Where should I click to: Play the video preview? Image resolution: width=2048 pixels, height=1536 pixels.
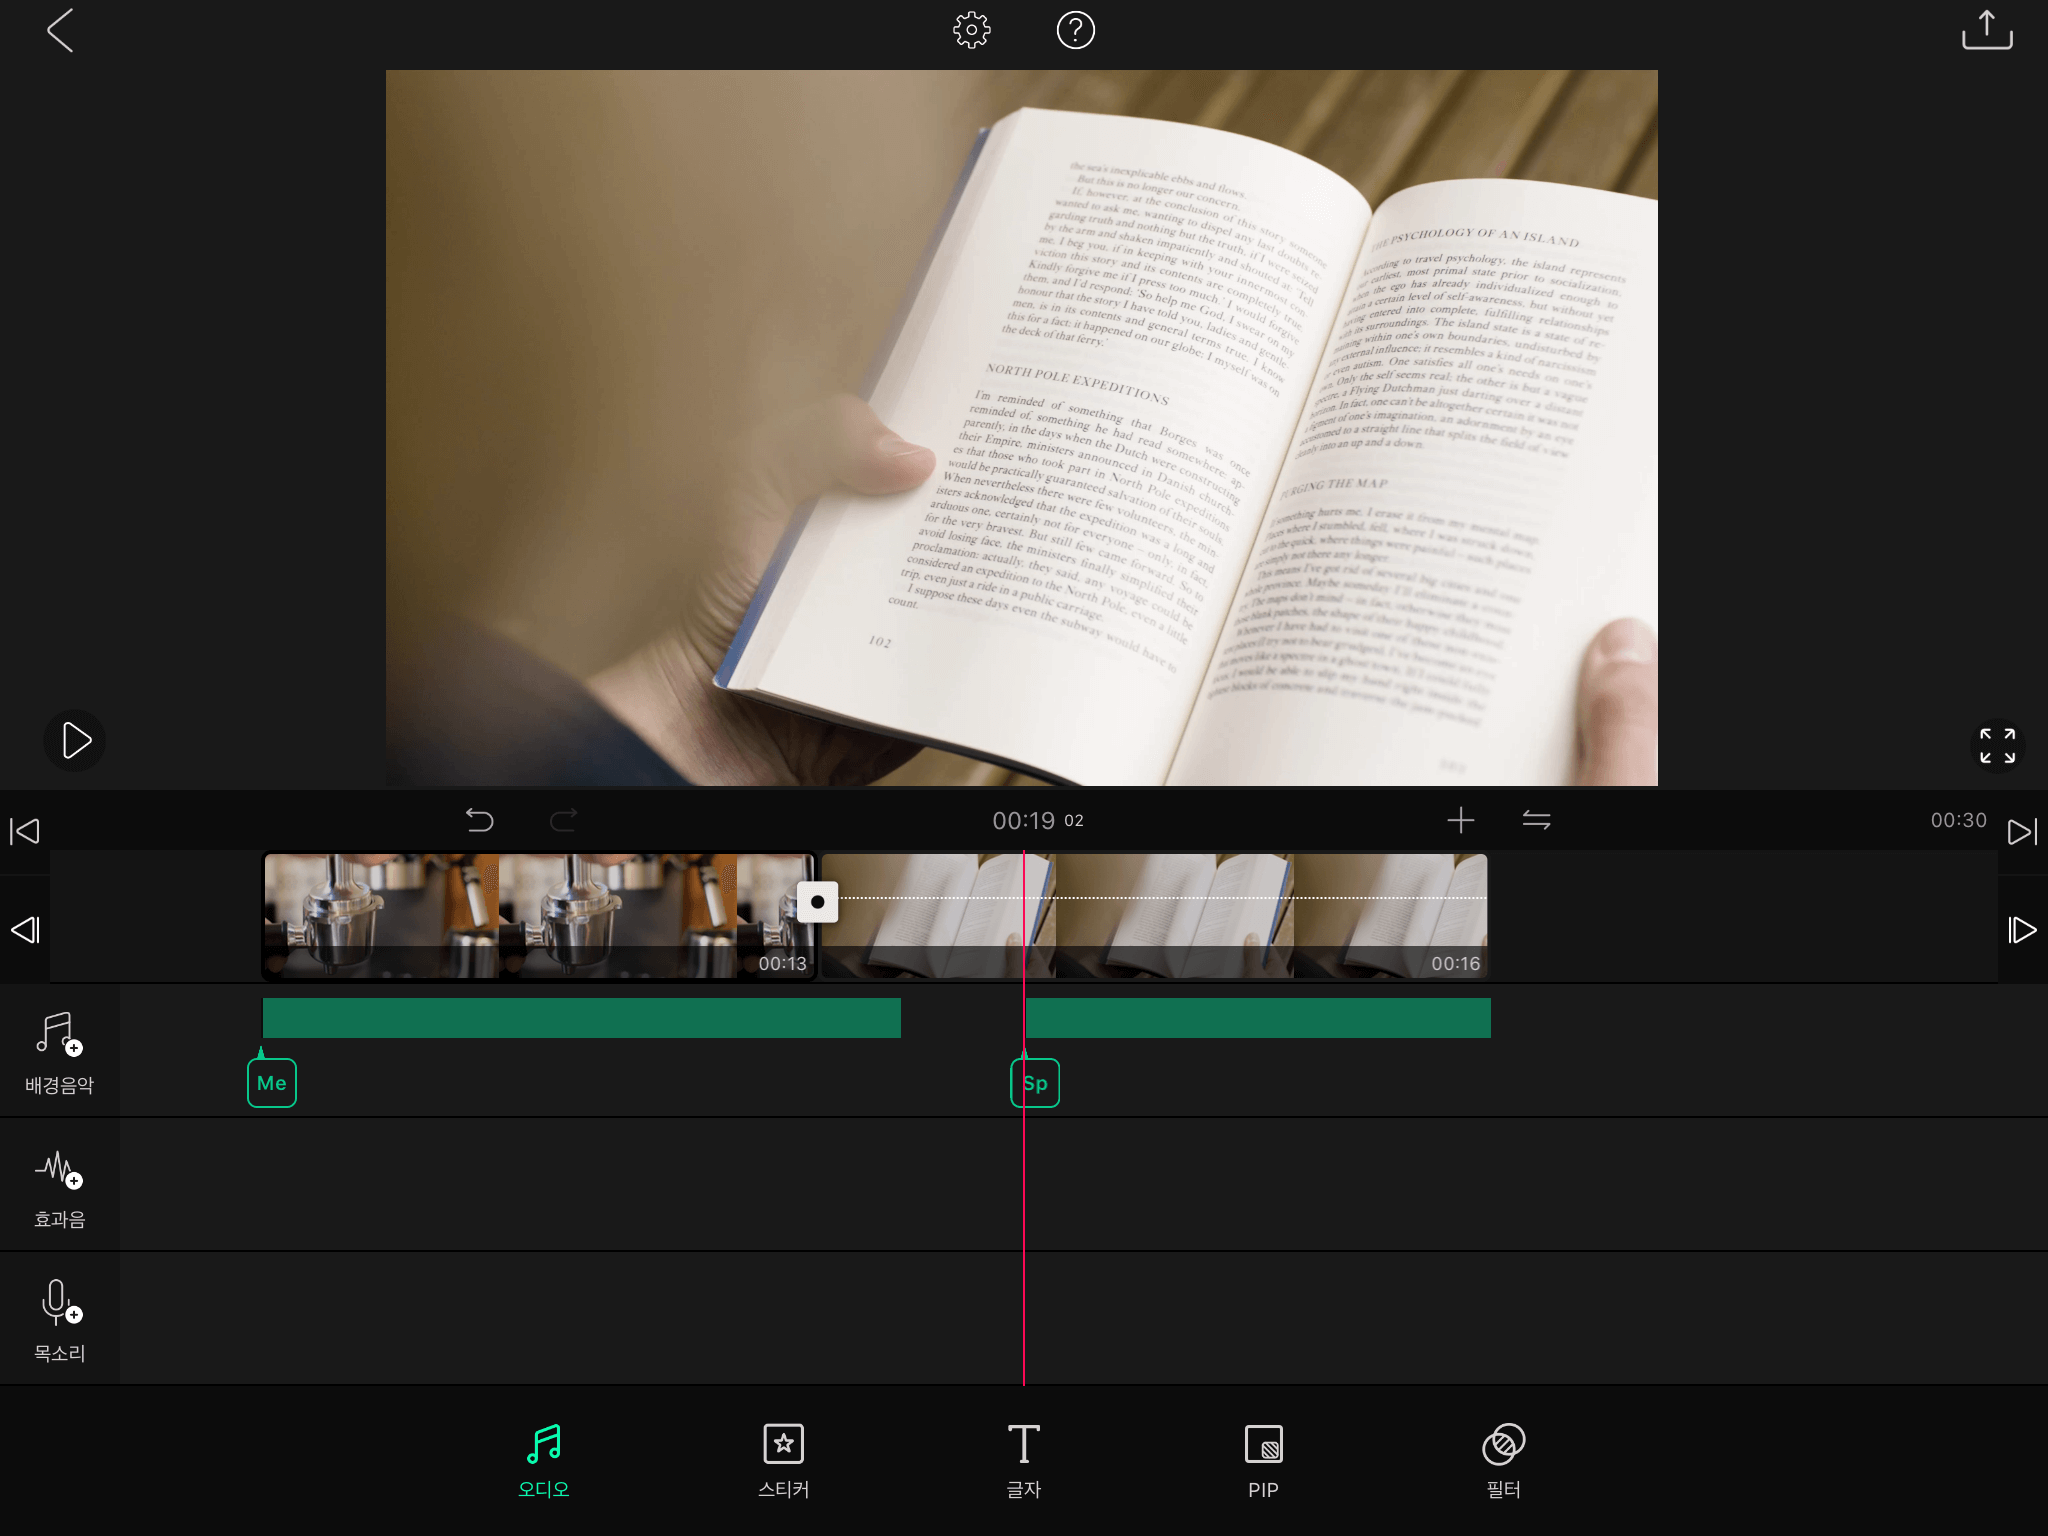coord(75,741)
